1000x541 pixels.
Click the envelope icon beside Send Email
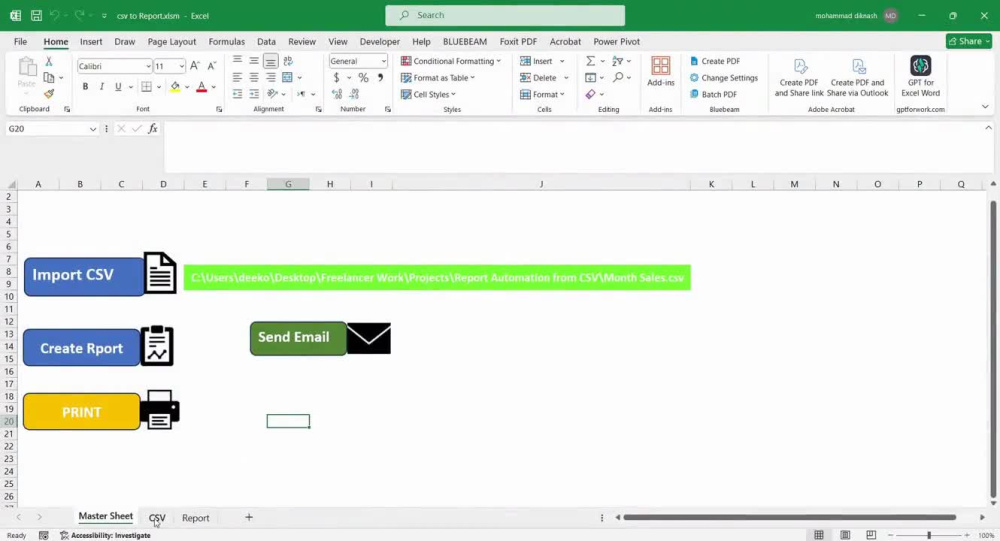[369, 338]
